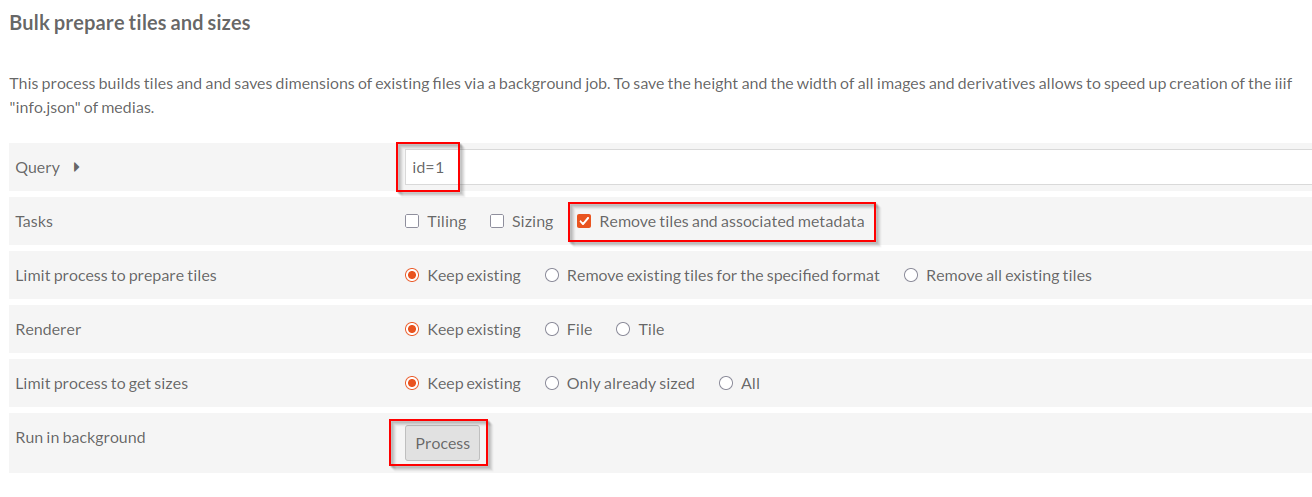Select Keep existing for get sizes limit
This screenshot has height=497, width=1312.
(412, 384)
